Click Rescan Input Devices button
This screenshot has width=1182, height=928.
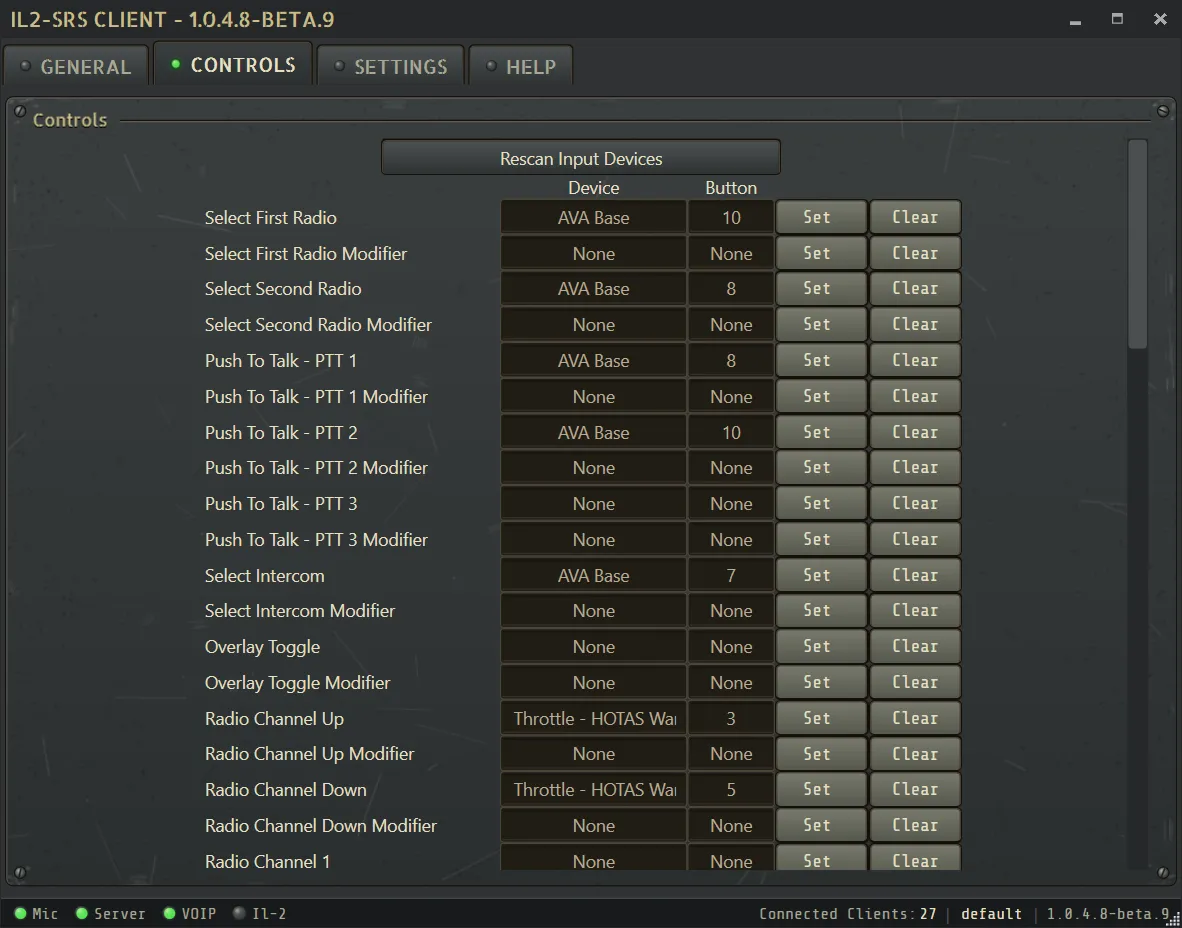[x=580, y=158]
